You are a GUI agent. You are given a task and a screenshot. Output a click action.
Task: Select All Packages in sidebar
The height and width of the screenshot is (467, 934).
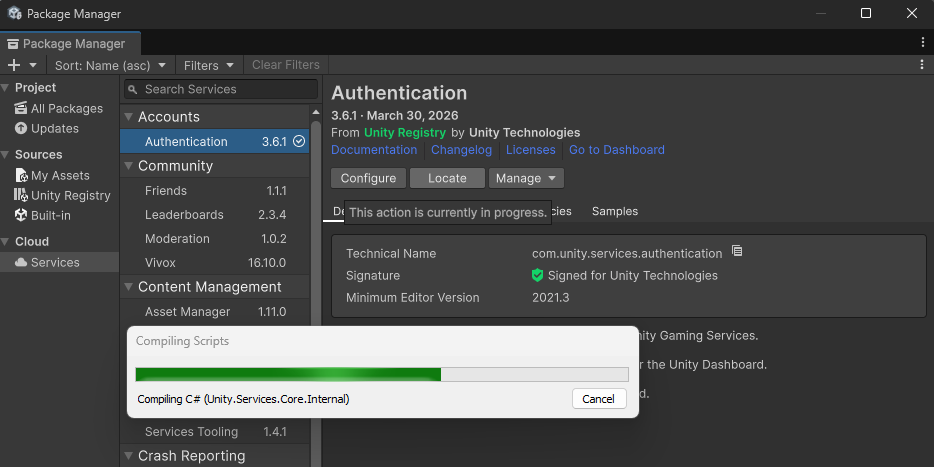point(60,108)
